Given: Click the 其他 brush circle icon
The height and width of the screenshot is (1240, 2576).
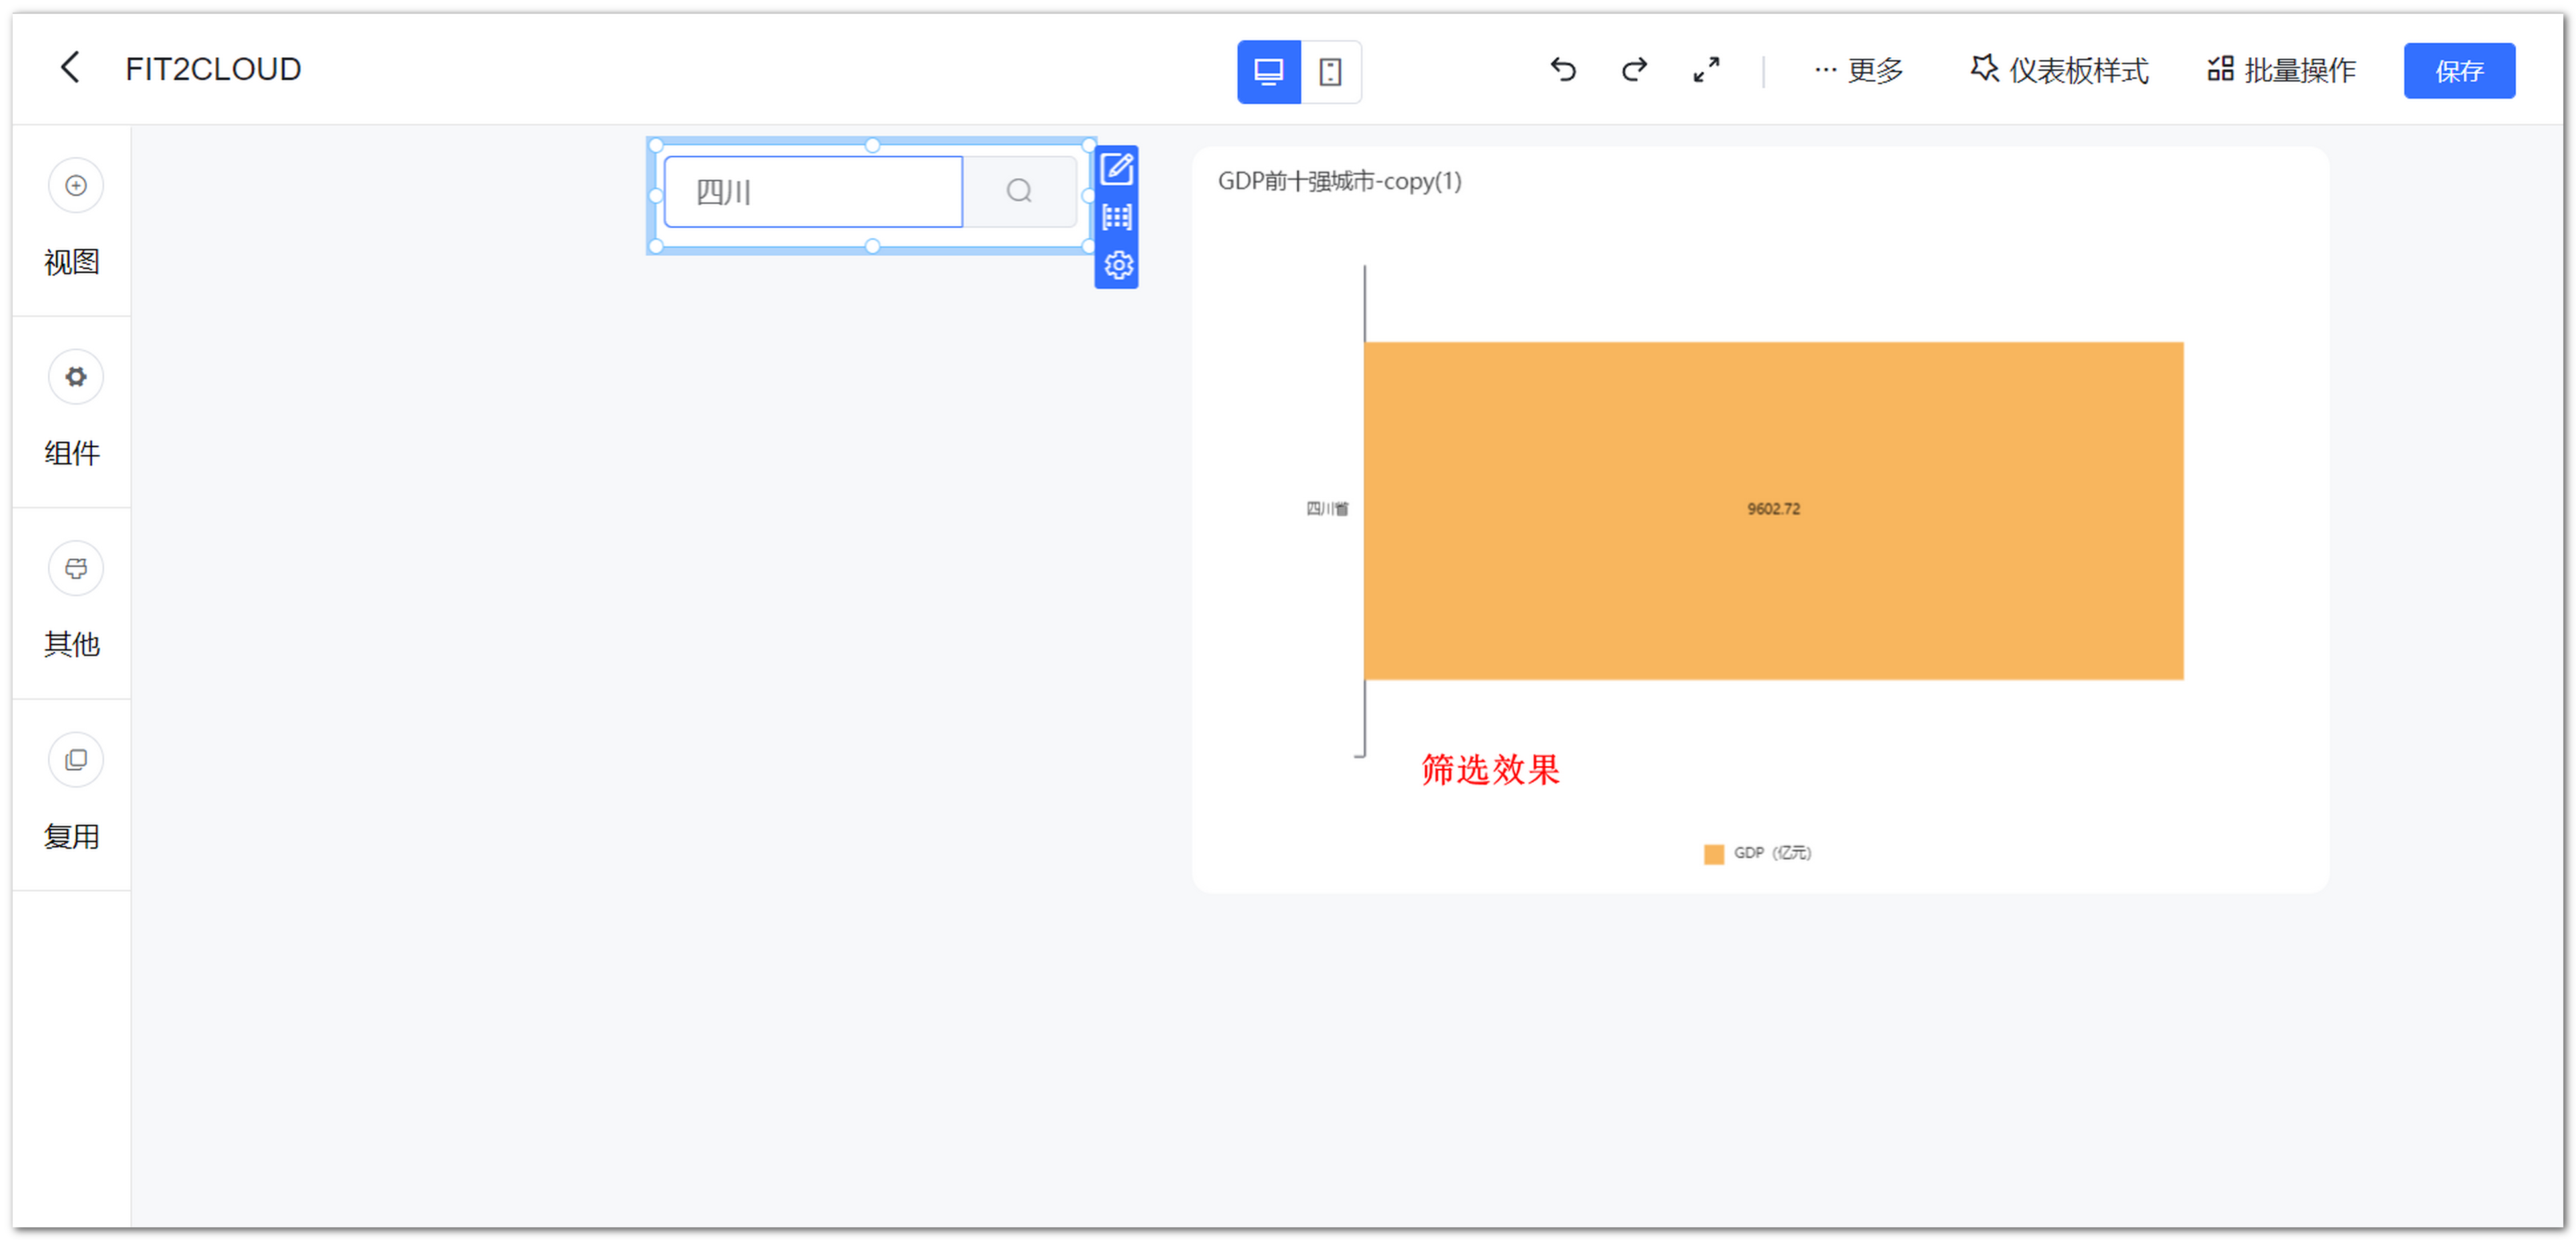Looking at the screenshot, I should (x=76, y=568).
